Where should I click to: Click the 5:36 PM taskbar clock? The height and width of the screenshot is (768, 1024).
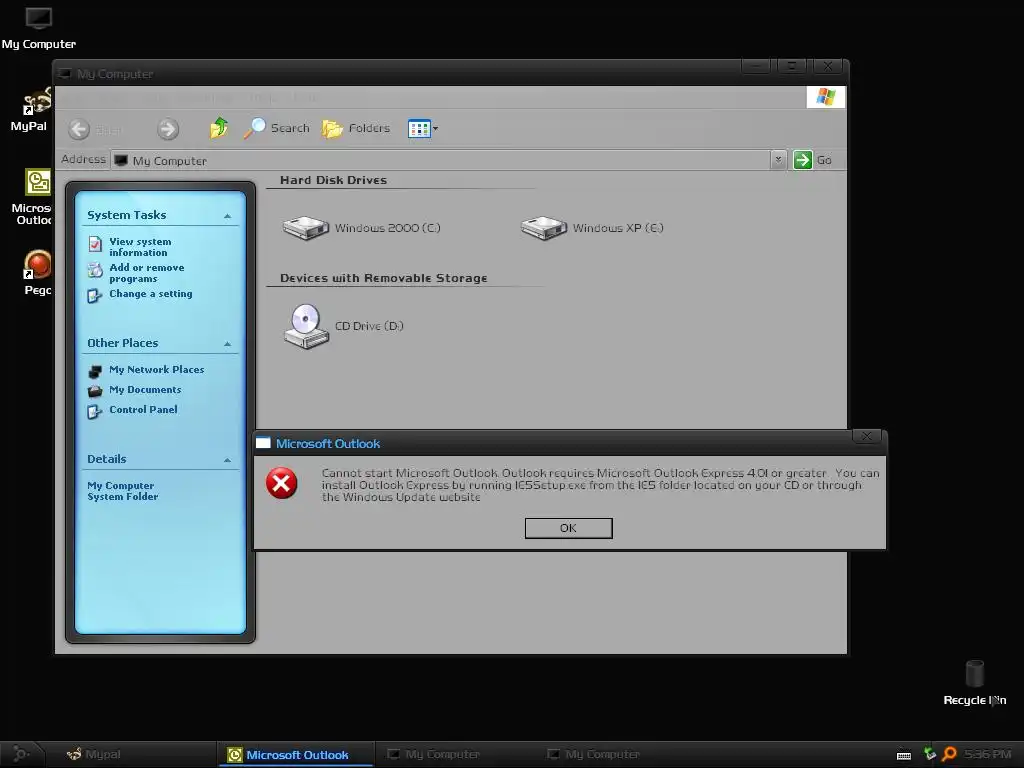[x=987, y=754]
